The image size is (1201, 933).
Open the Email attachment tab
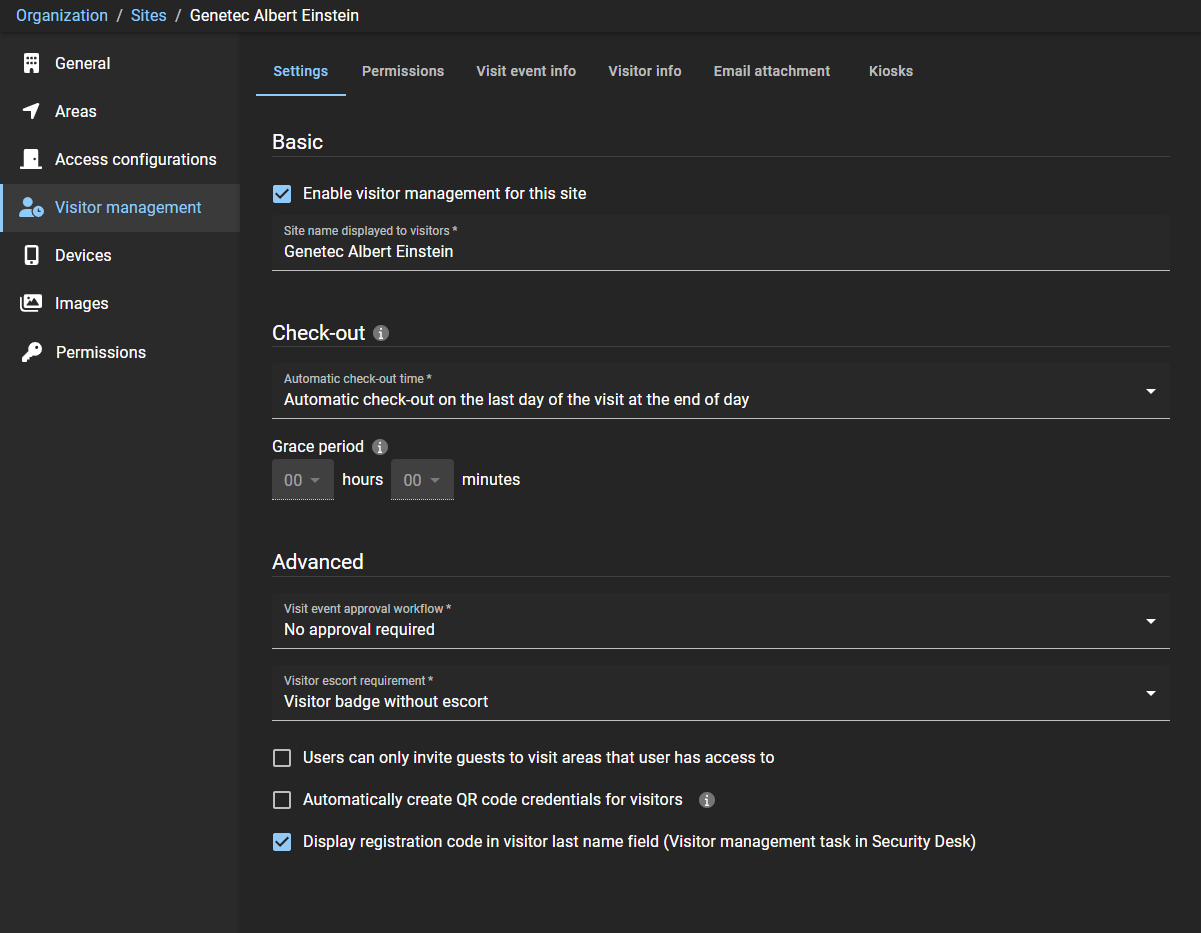coord(771,71)
